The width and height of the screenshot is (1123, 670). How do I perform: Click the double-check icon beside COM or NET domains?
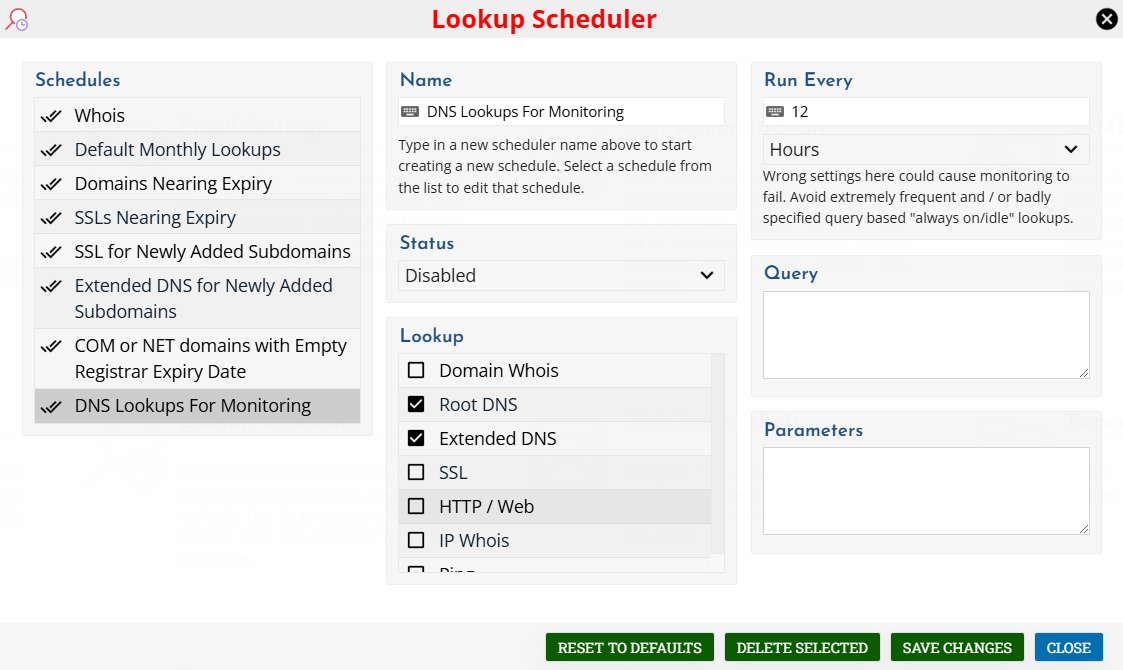51,347
